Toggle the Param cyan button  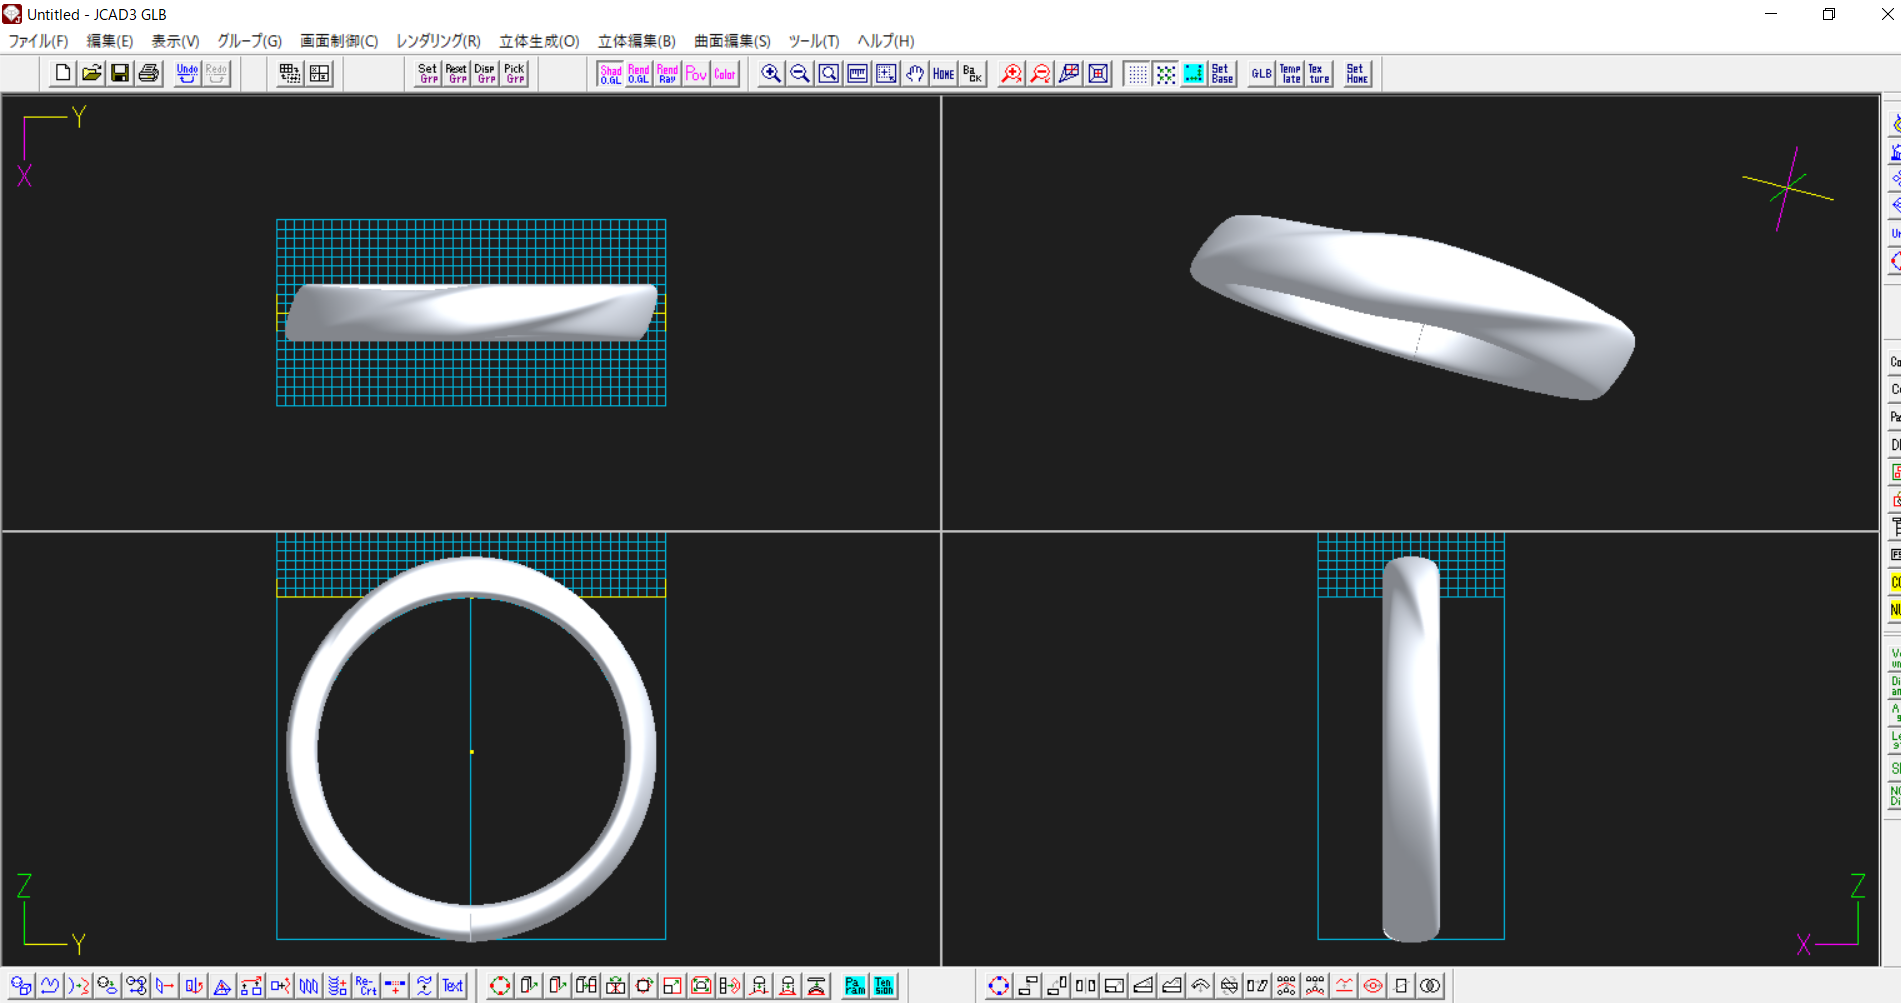pos(855,986)
